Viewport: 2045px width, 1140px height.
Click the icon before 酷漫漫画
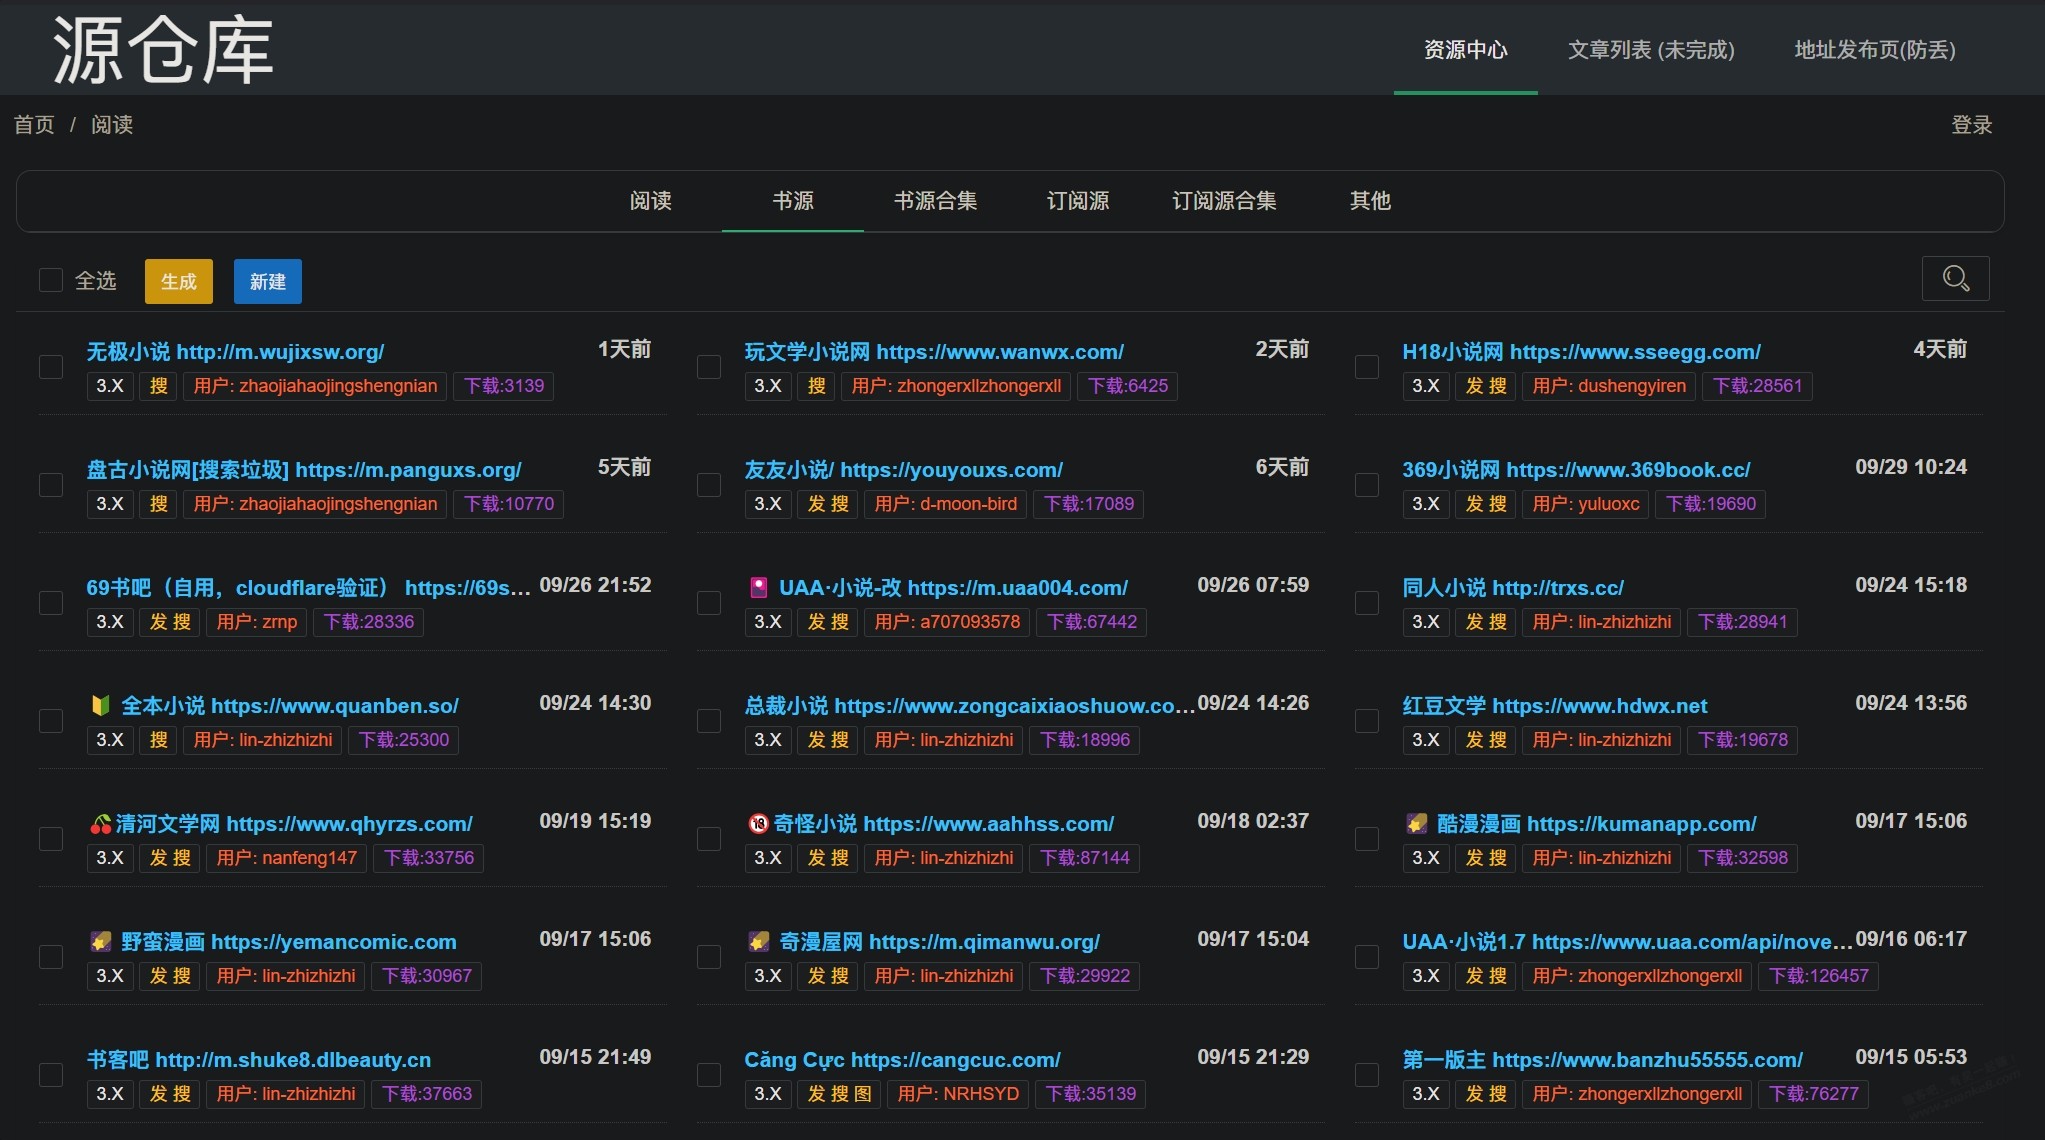tap(1416, 824)
